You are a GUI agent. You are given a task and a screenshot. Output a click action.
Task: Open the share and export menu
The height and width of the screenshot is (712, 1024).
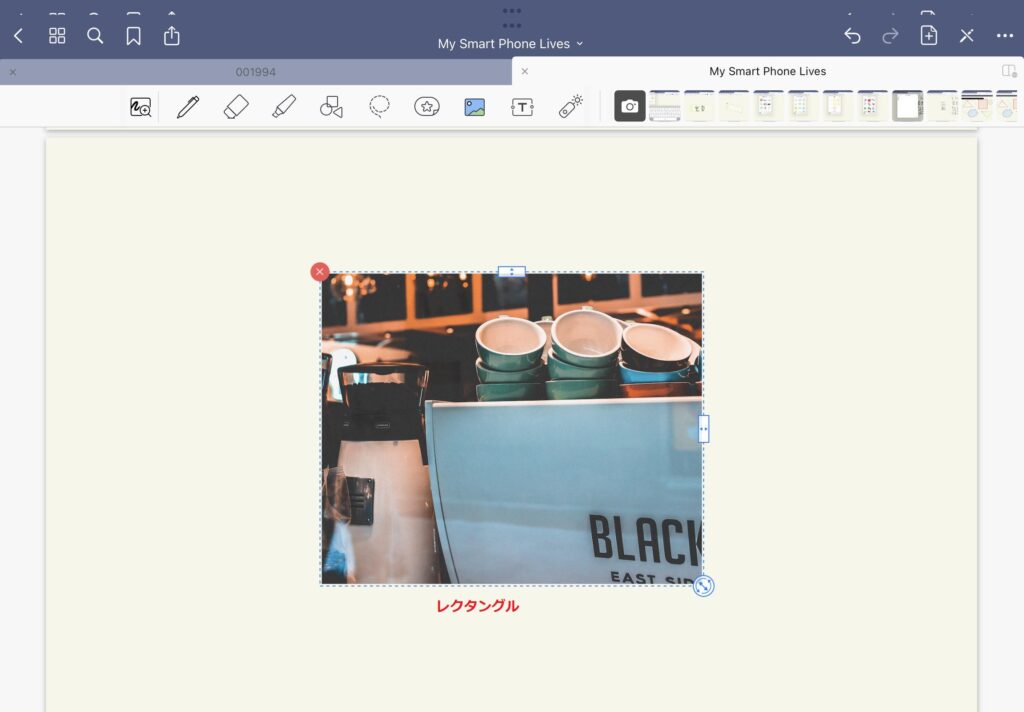point(172,35)
